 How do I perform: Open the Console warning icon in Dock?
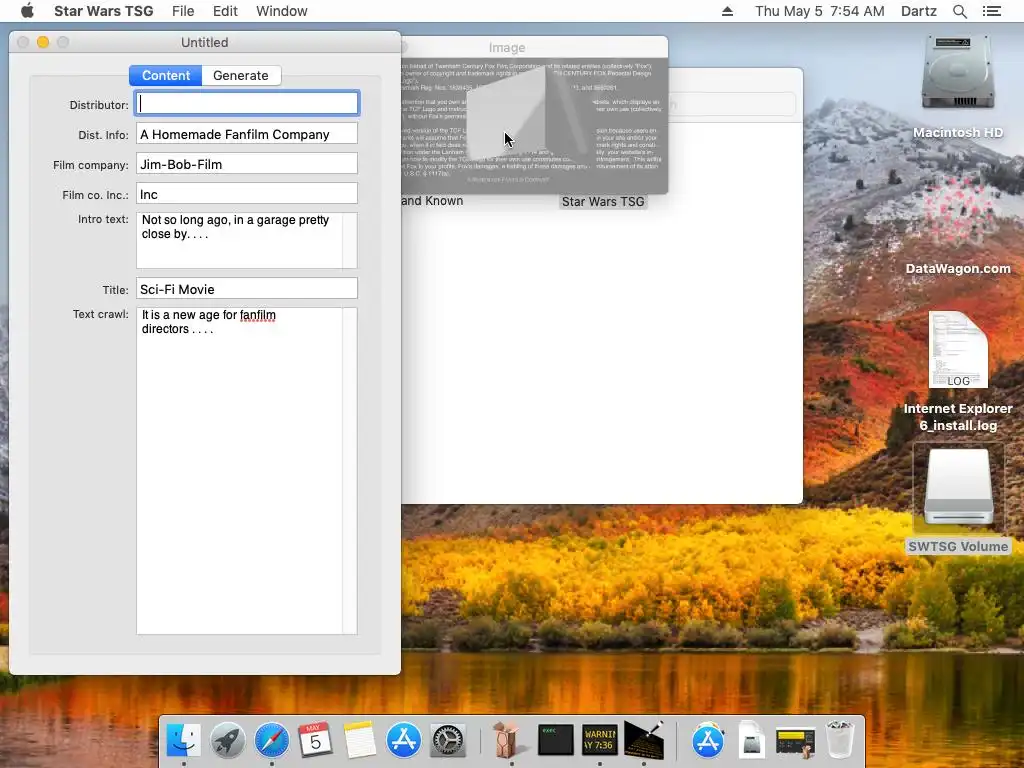600,741
